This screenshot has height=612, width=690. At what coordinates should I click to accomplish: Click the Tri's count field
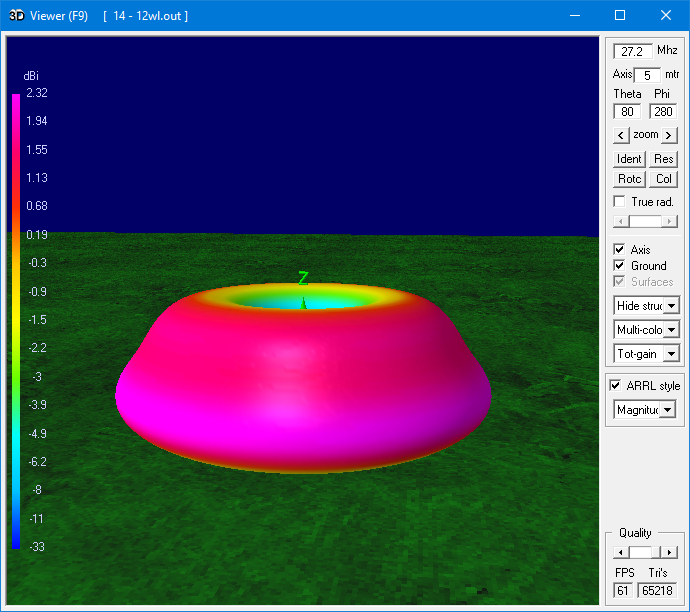tap(657, 590)
